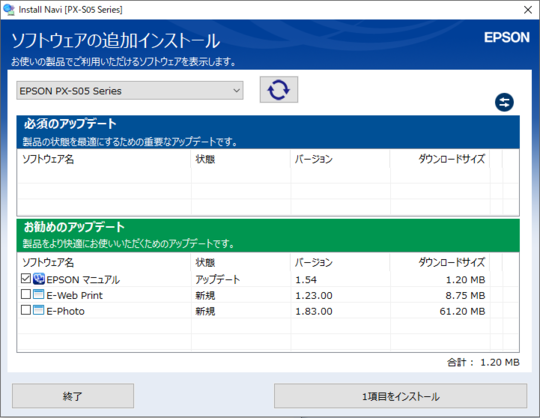Image resolution: width=540 pixels, height=418 pixels.
Task: Uncheck the EPSON マニュアル checkbox
Action: (26, 278)
